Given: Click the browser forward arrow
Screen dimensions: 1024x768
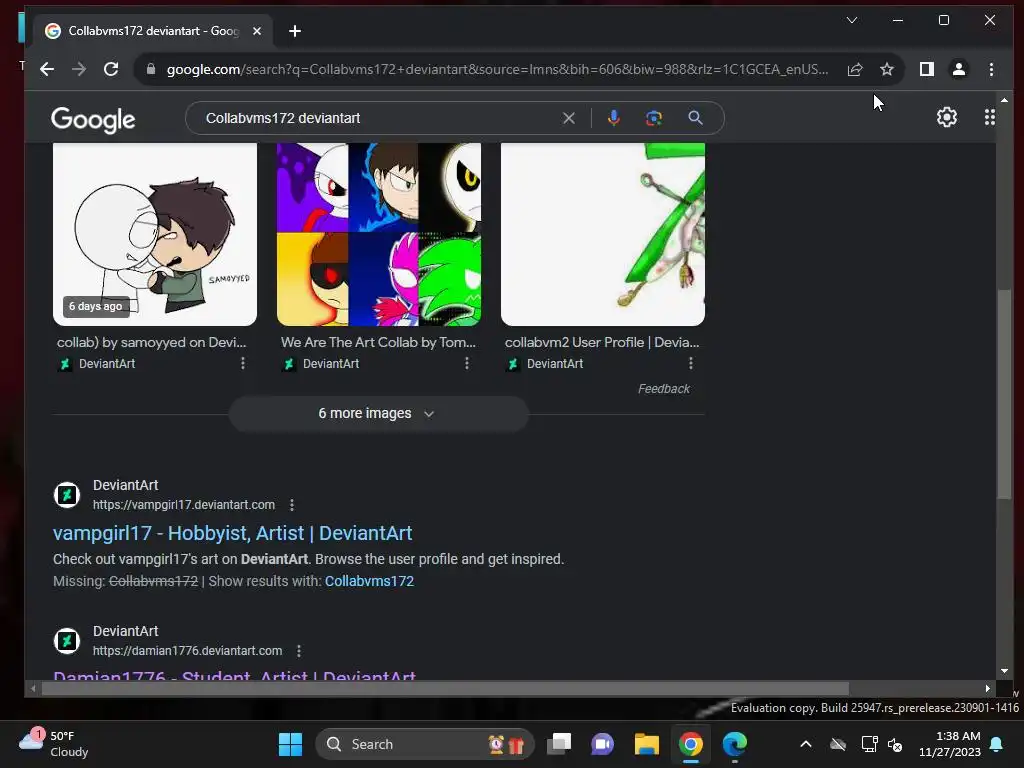Looking at the screenshot, I should click(x=79, y=69).
